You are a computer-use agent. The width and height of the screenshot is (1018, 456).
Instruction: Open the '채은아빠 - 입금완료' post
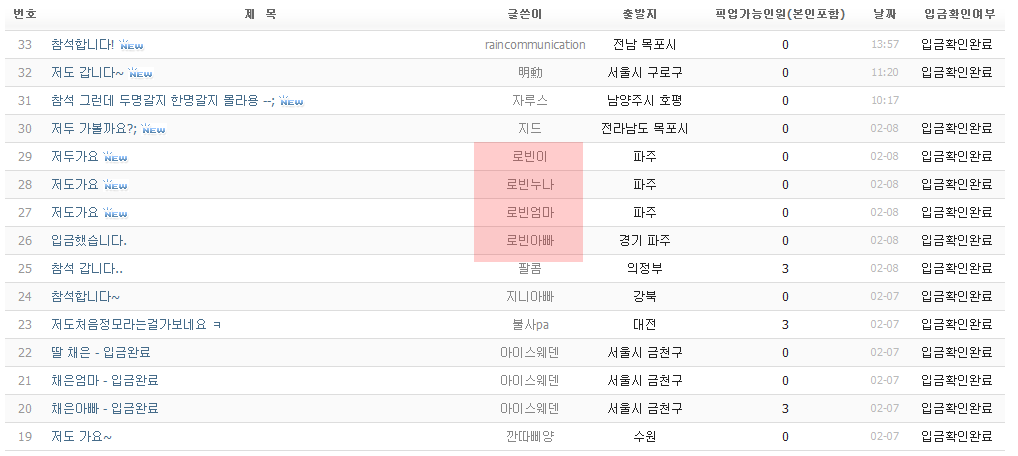coord(105,409)
